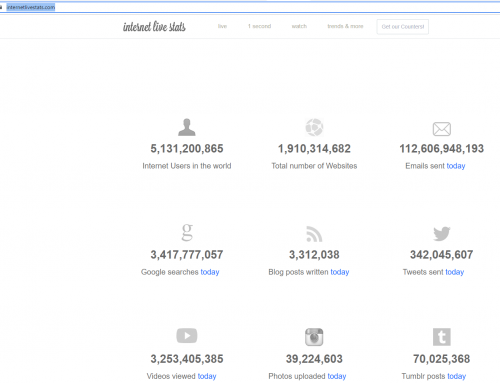Click today link under Tweets sent
The width and height of the screenshot is (500, 383).
[455, 272]
